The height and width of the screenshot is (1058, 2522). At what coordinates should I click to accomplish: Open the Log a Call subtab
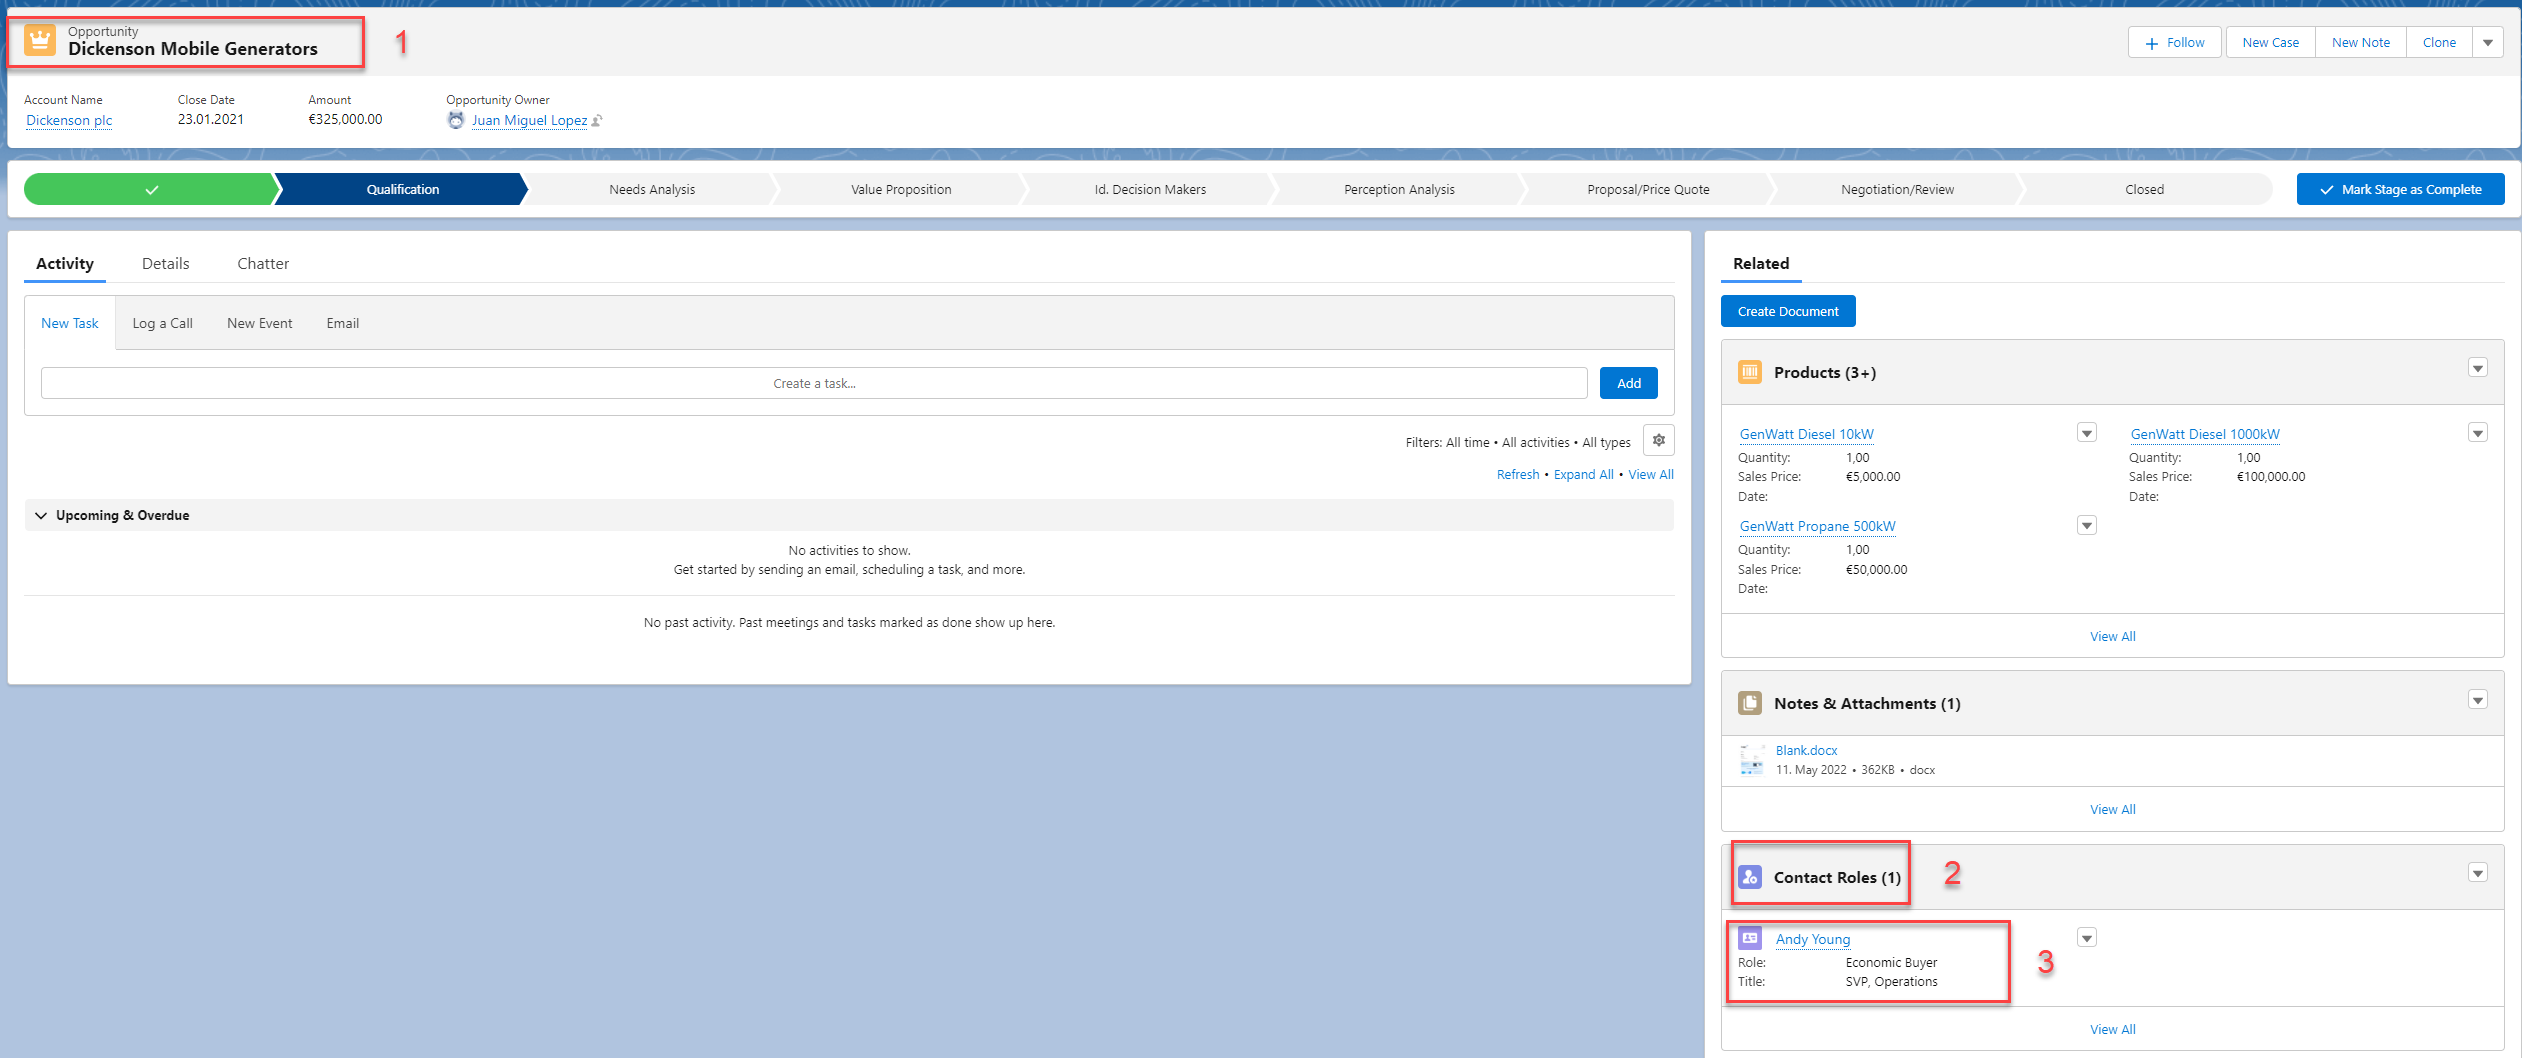[x=162, y=323]
